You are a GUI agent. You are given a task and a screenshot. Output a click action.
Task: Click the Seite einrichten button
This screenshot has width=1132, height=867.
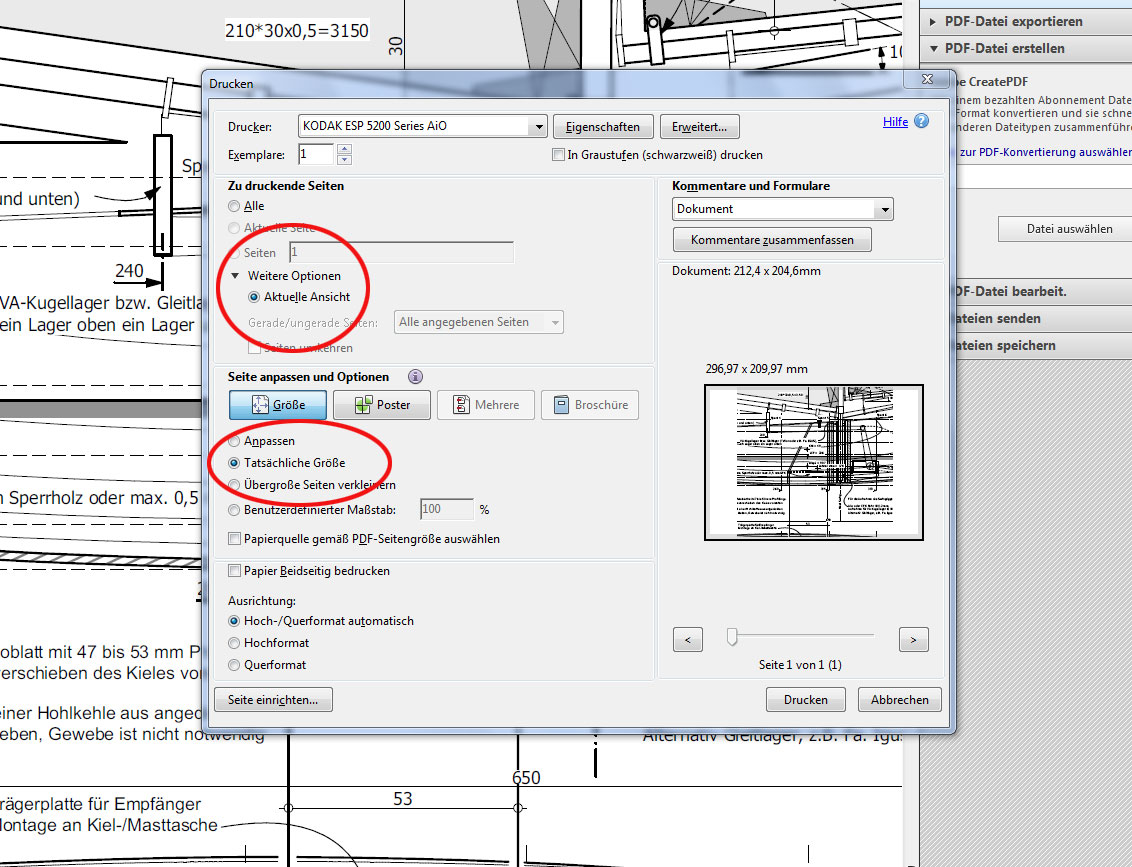[x=273, y=700]
